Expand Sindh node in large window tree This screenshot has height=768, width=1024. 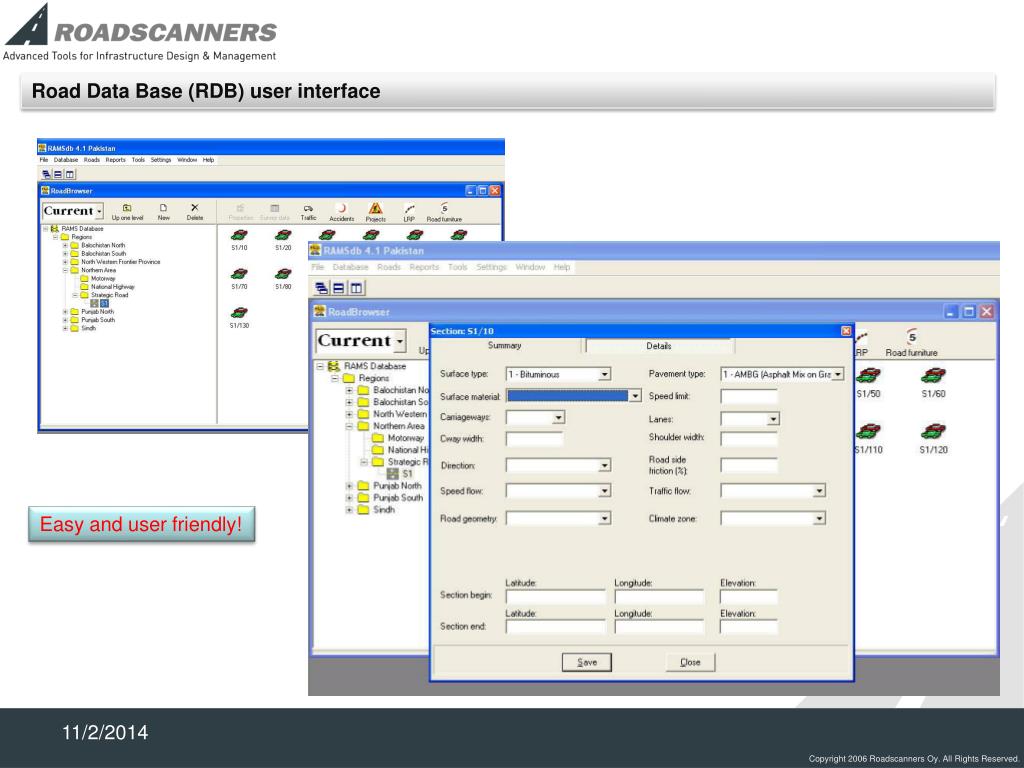pyautogui.click(x=349, y=510)
